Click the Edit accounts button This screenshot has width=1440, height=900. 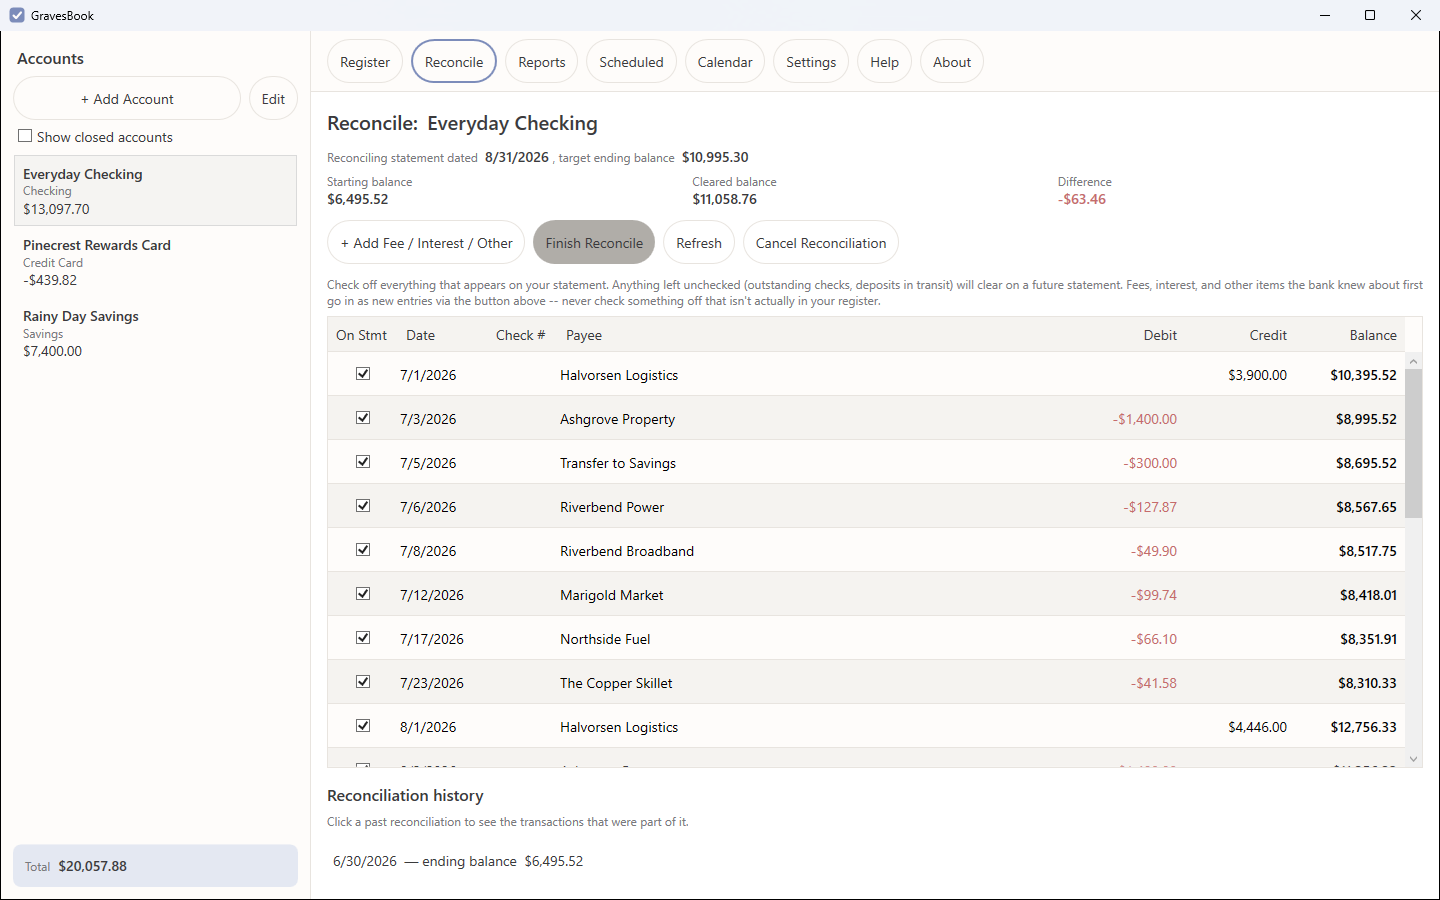pos(273,99)
